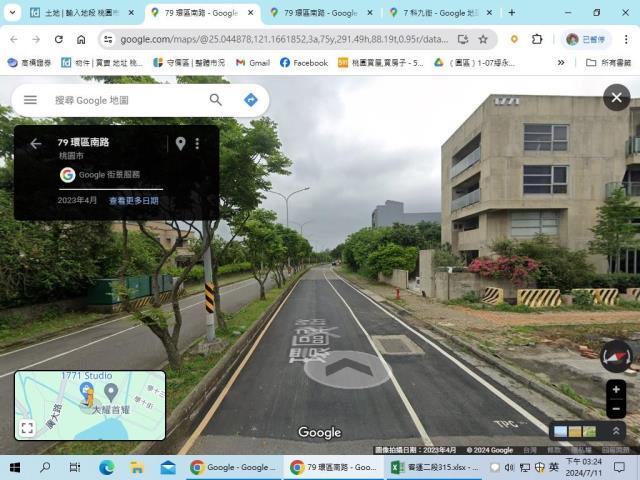The image size is (640, 480).
Task: Click the search magnifier in Maps
Action: pyautogui.click(x=216, y=100)
